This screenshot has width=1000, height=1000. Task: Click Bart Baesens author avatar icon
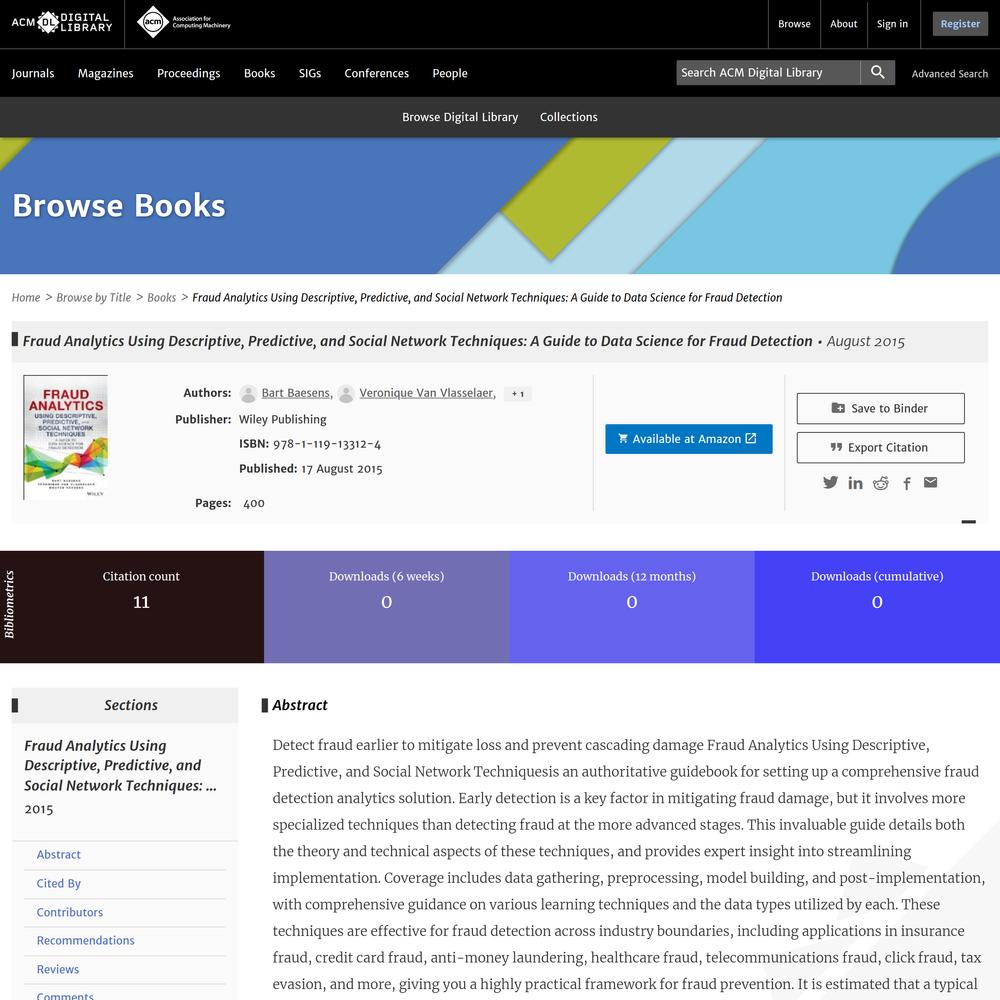click(x=248, y=393)
